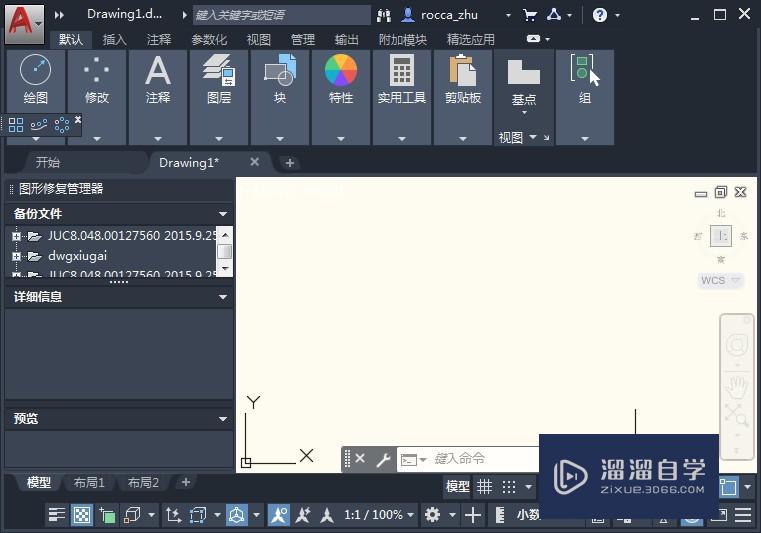Collapse the 详细信息 section arrow
This screenshot has height=533, width=761.
point(223,297)
